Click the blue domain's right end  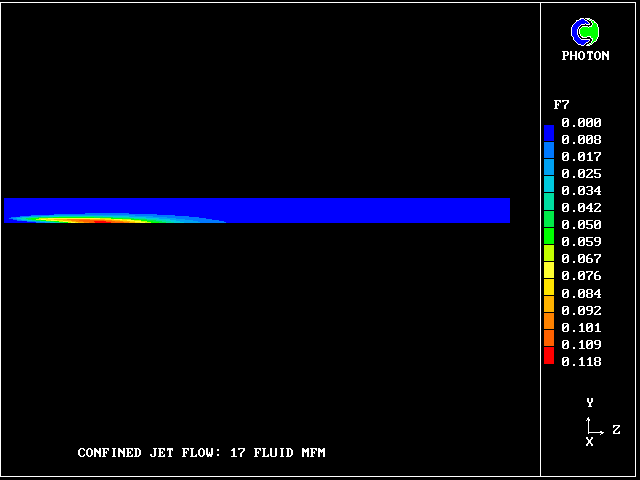coord(505,210)
